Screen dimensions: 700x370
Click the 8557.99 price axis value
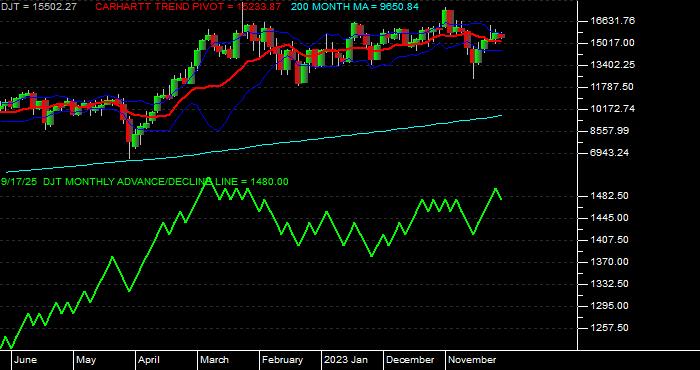pyautogui.click(x=609, y=131)
